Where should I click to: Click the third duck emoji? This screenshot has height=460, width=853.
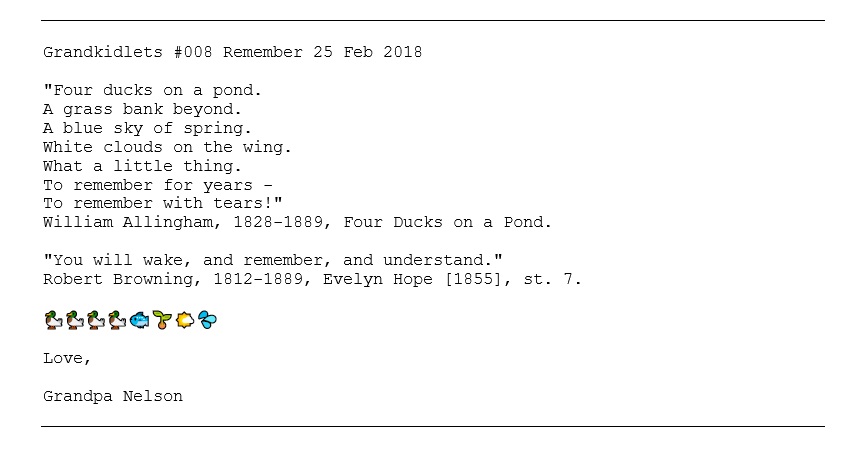pos(96,320)
